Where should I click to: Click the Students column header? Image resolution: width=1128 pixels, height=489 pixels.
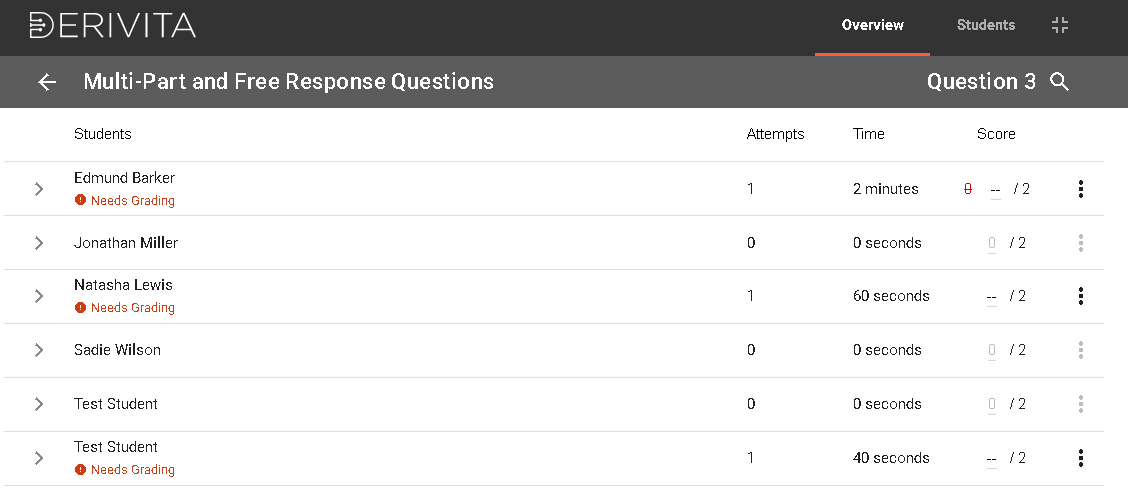[x=103, y=134]
